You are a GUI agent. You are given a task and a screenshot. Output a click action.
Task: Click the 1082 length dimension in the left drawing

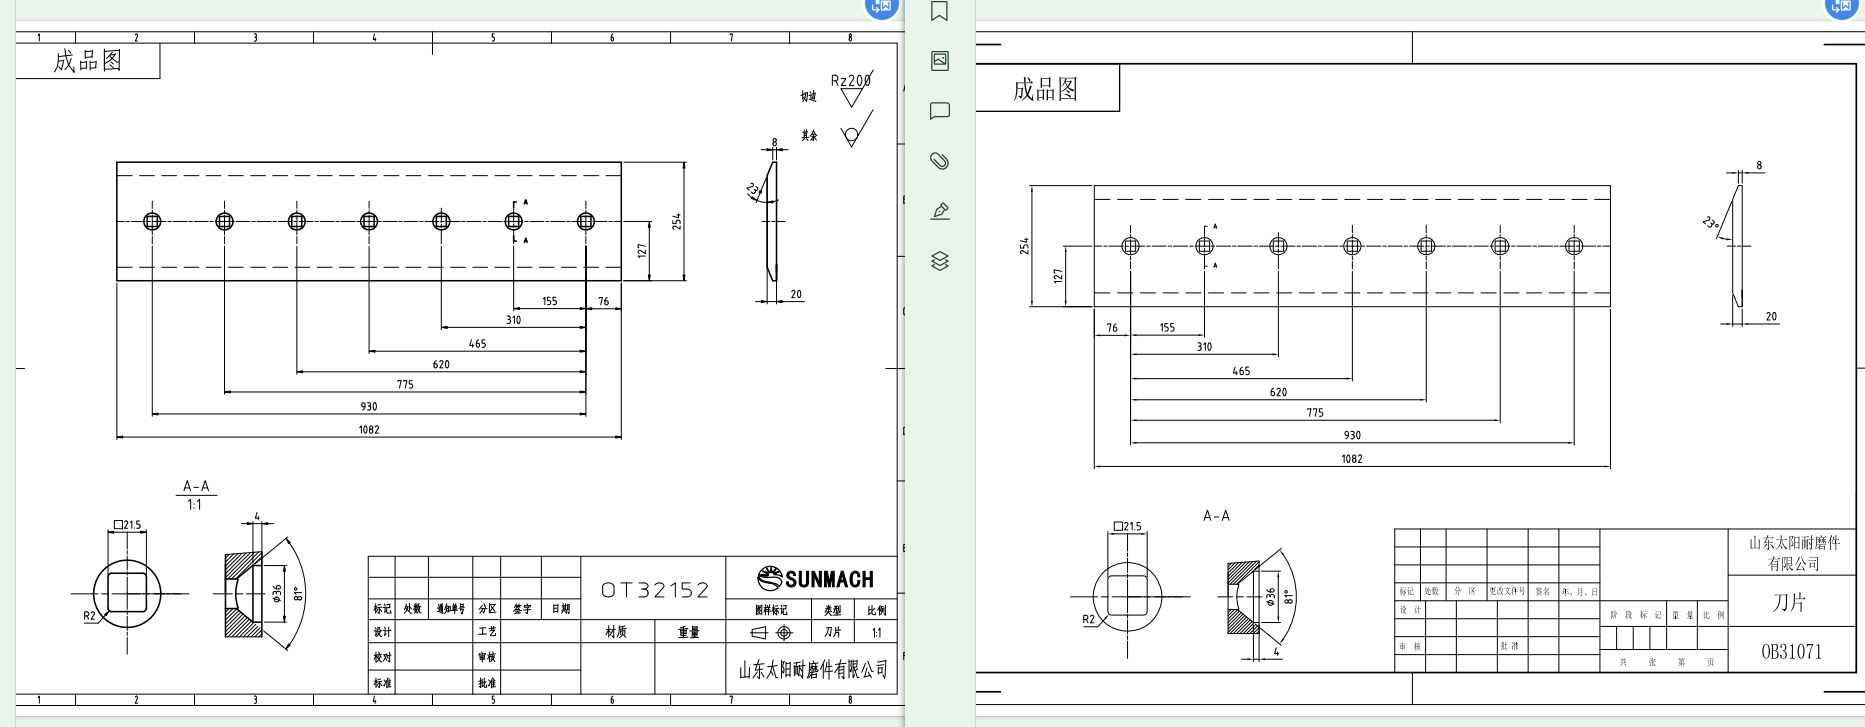click(369, 430)
